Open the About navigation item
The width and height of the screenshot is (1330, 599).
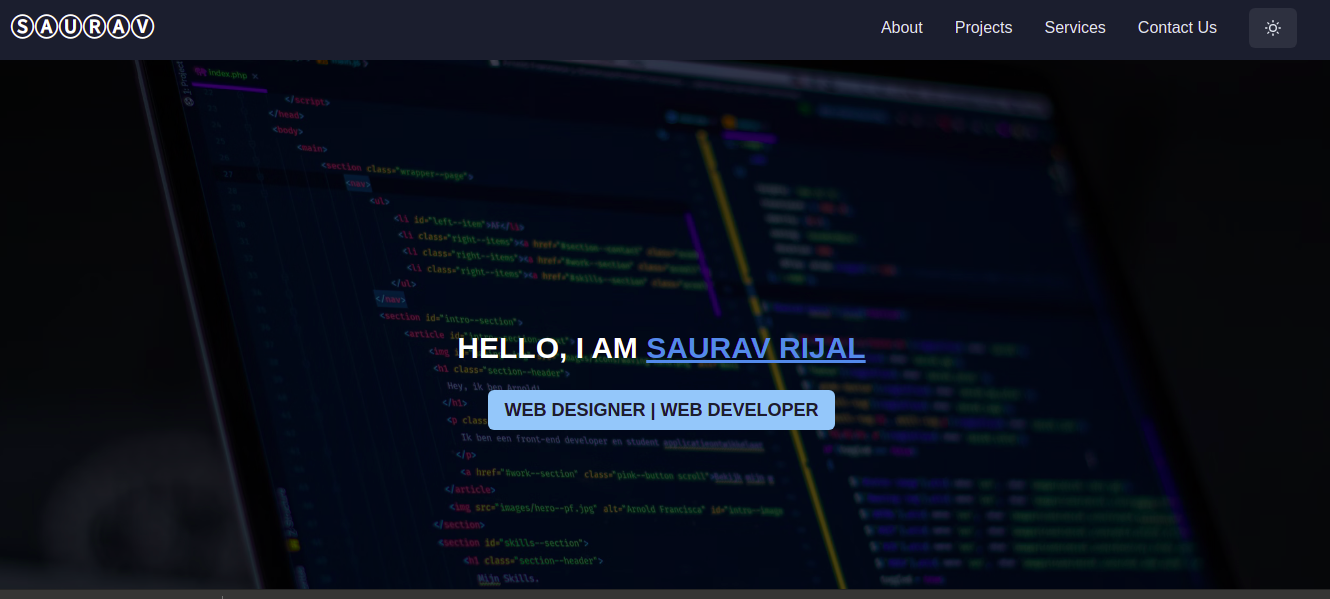(901, 28)
